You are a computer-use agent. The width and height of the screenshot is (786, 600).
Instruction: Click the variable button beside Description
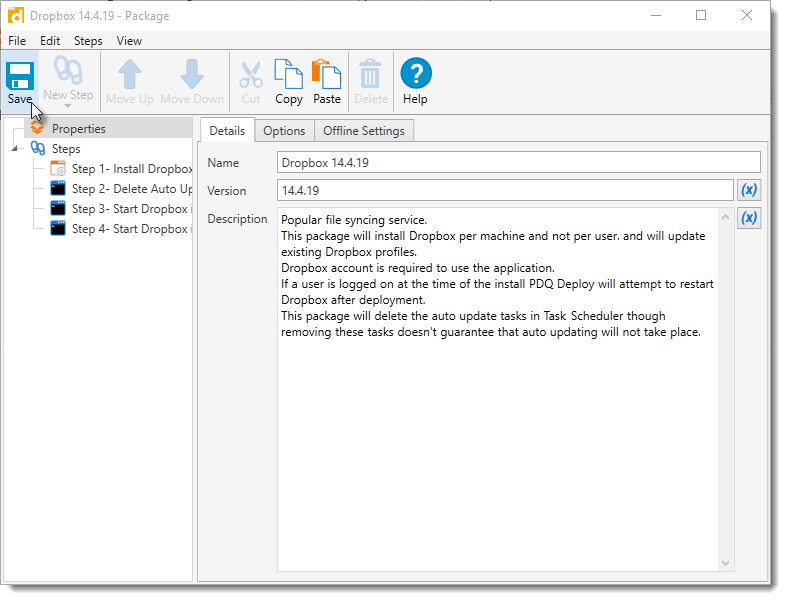point(748,218)
